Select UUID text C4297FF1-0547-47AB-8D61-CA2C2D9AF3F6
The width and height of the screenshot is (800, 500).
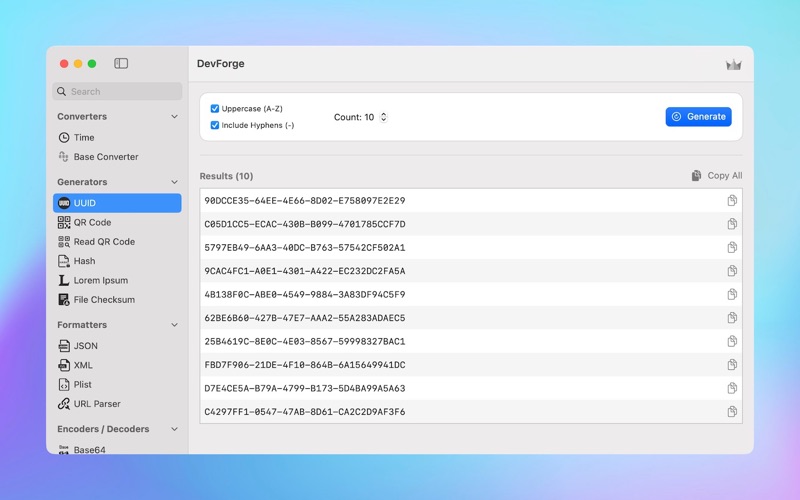tap(305, 412)
